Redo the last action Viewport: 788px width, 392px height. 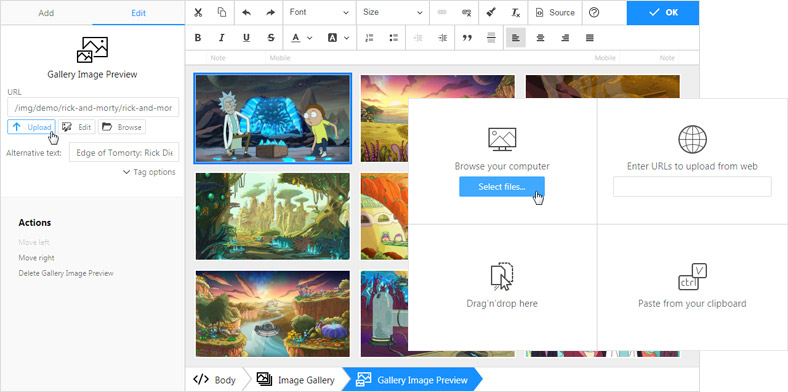(x=270, y=13)
